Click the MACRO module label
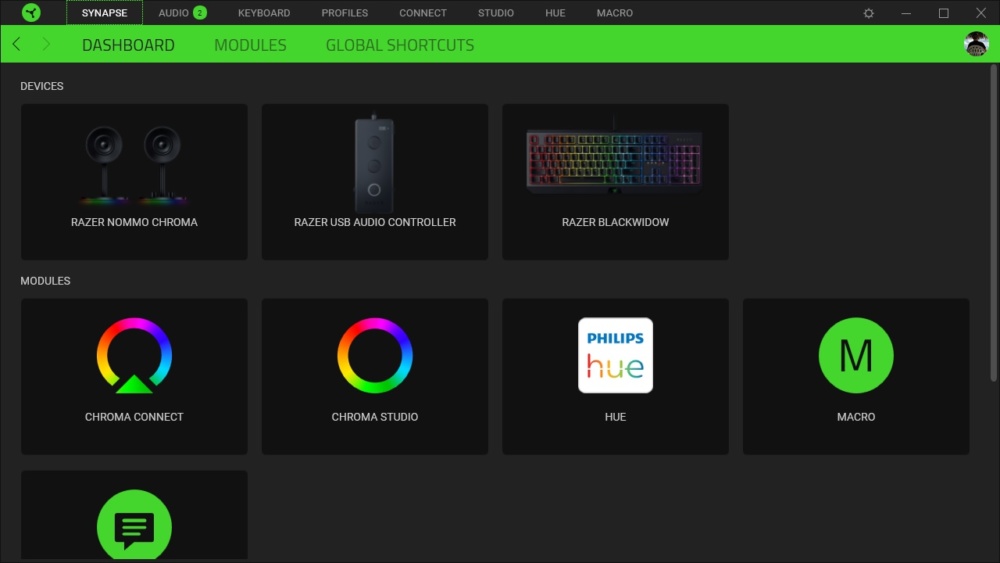The width and height of the screenshot is (1000, 563). (x=856, y=416)
